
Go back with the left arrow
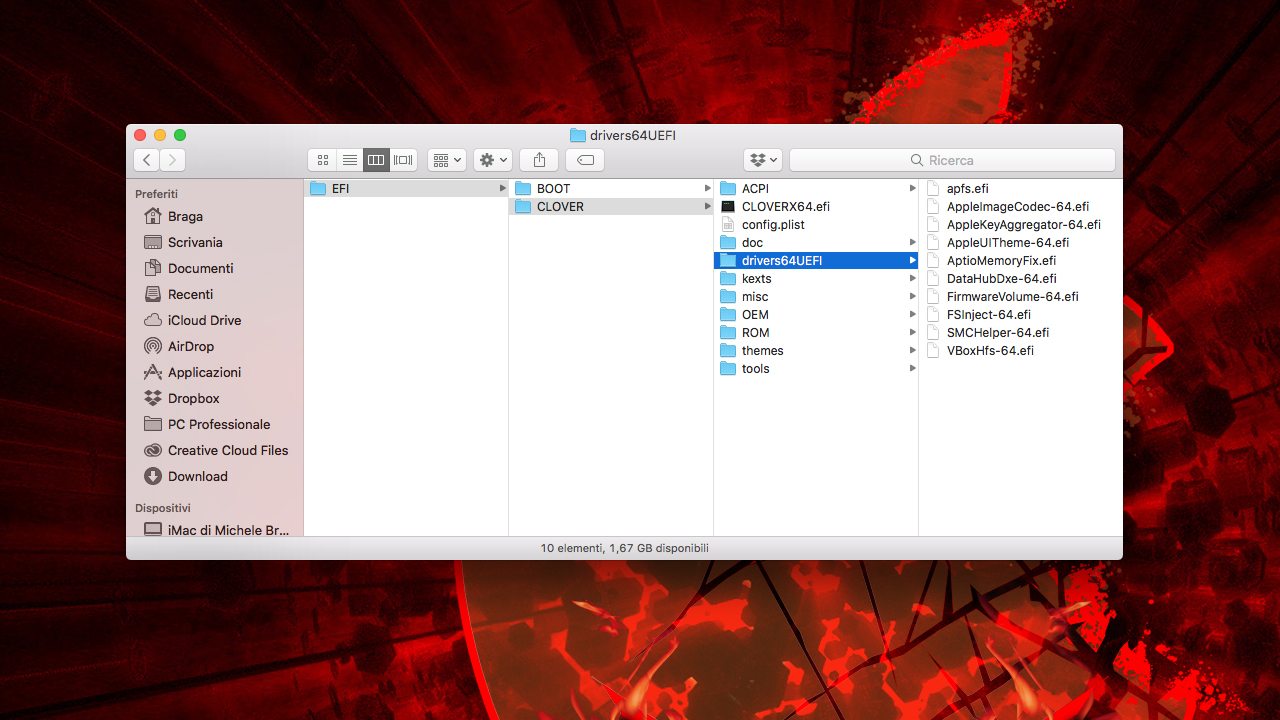tap(147, 160)
